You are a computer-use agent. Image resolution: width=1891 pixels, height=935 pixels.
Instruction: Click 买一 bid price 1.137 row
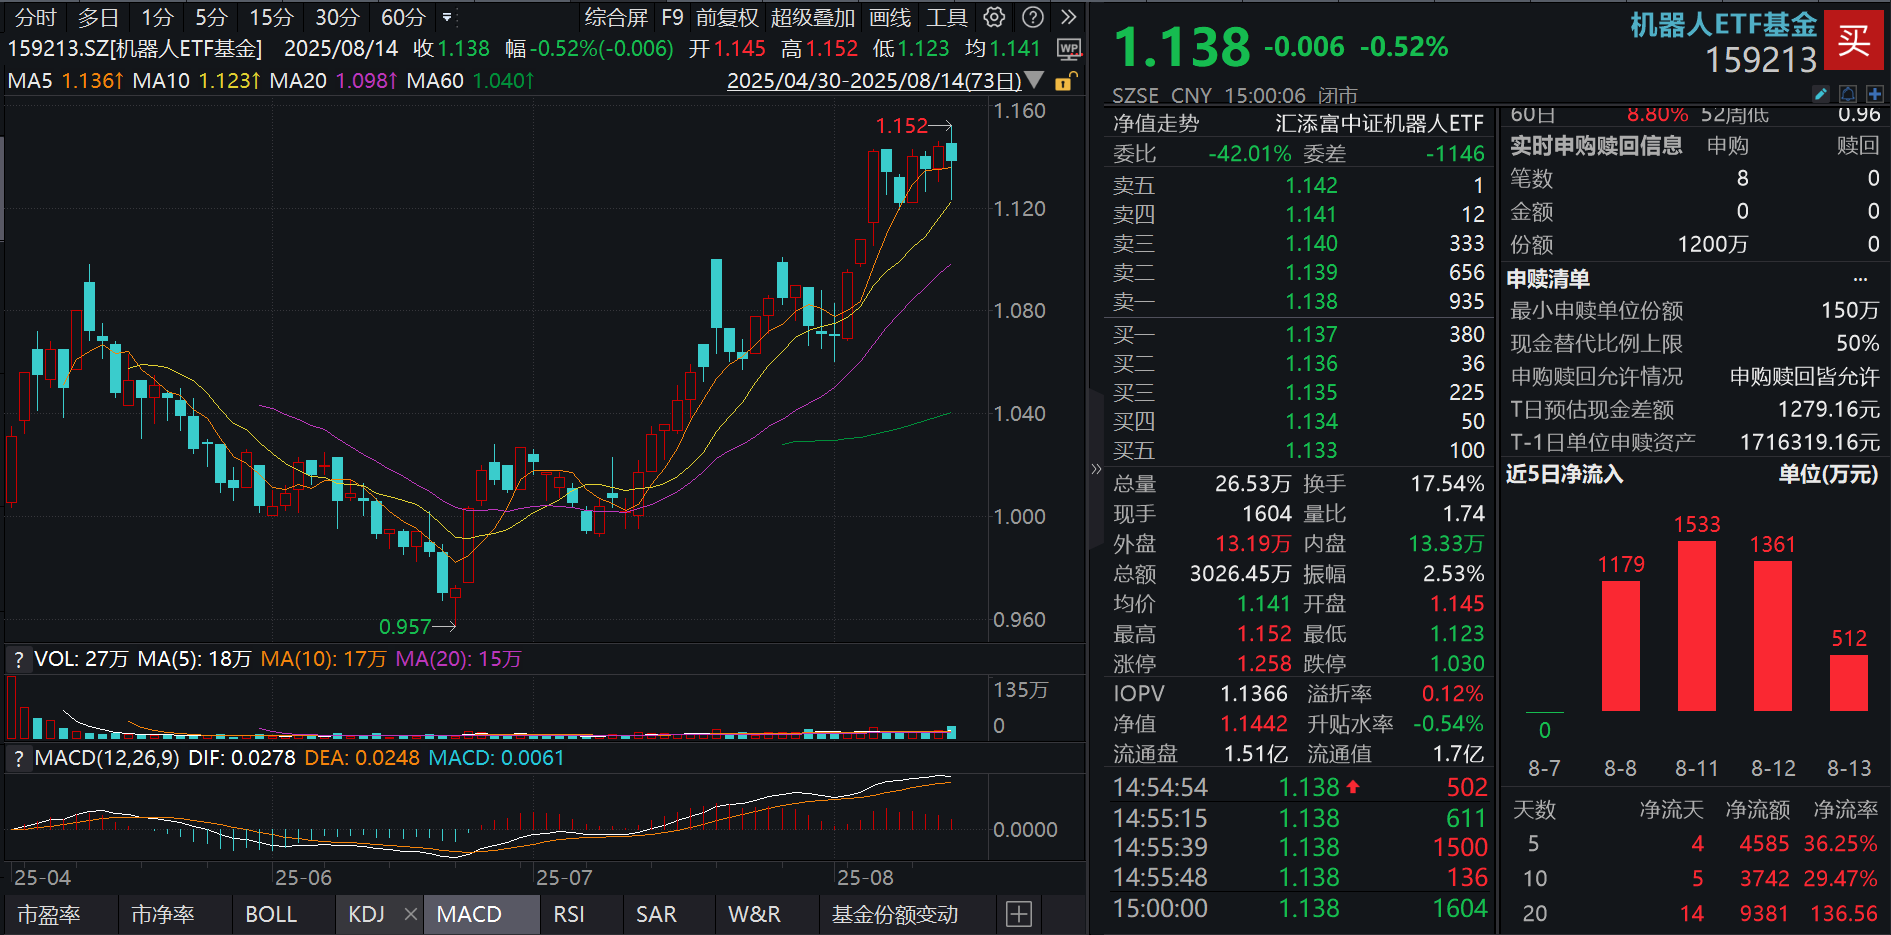point(1298,334)
